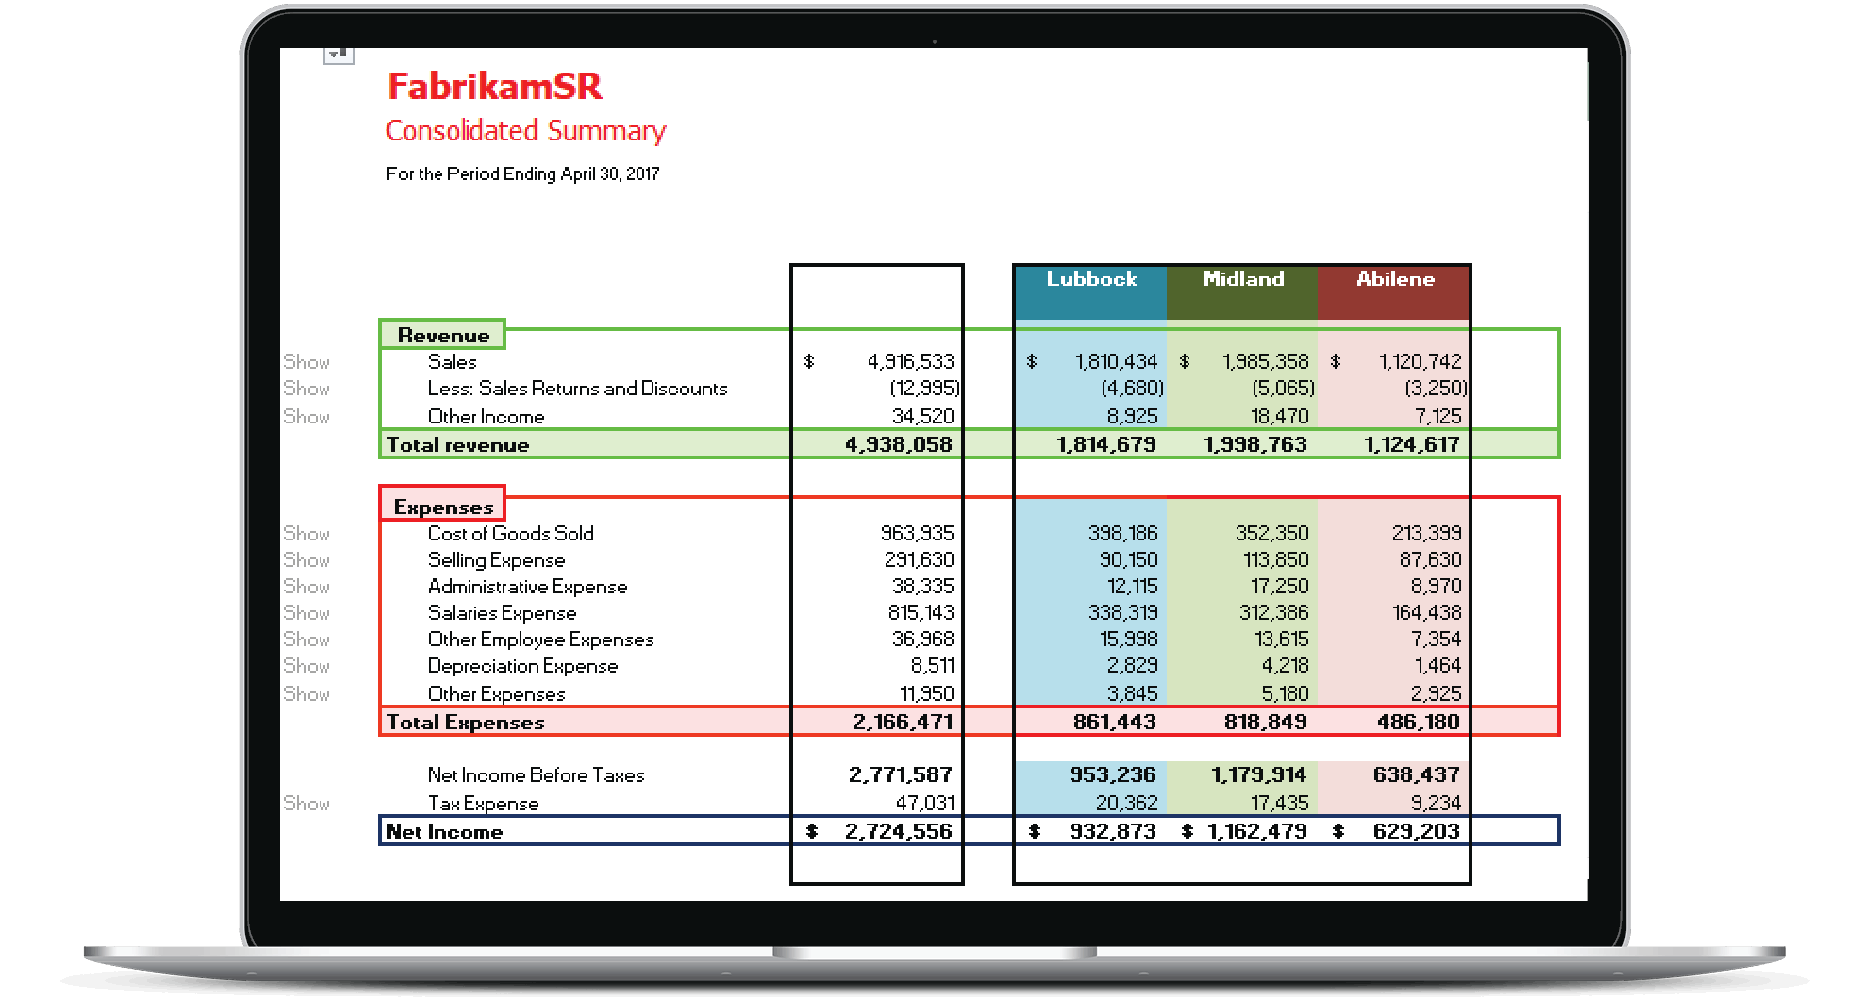The width and height of the screenshot is (1867, 1001).
Task: Click the Sales row label
Action: tap(452, 362)
